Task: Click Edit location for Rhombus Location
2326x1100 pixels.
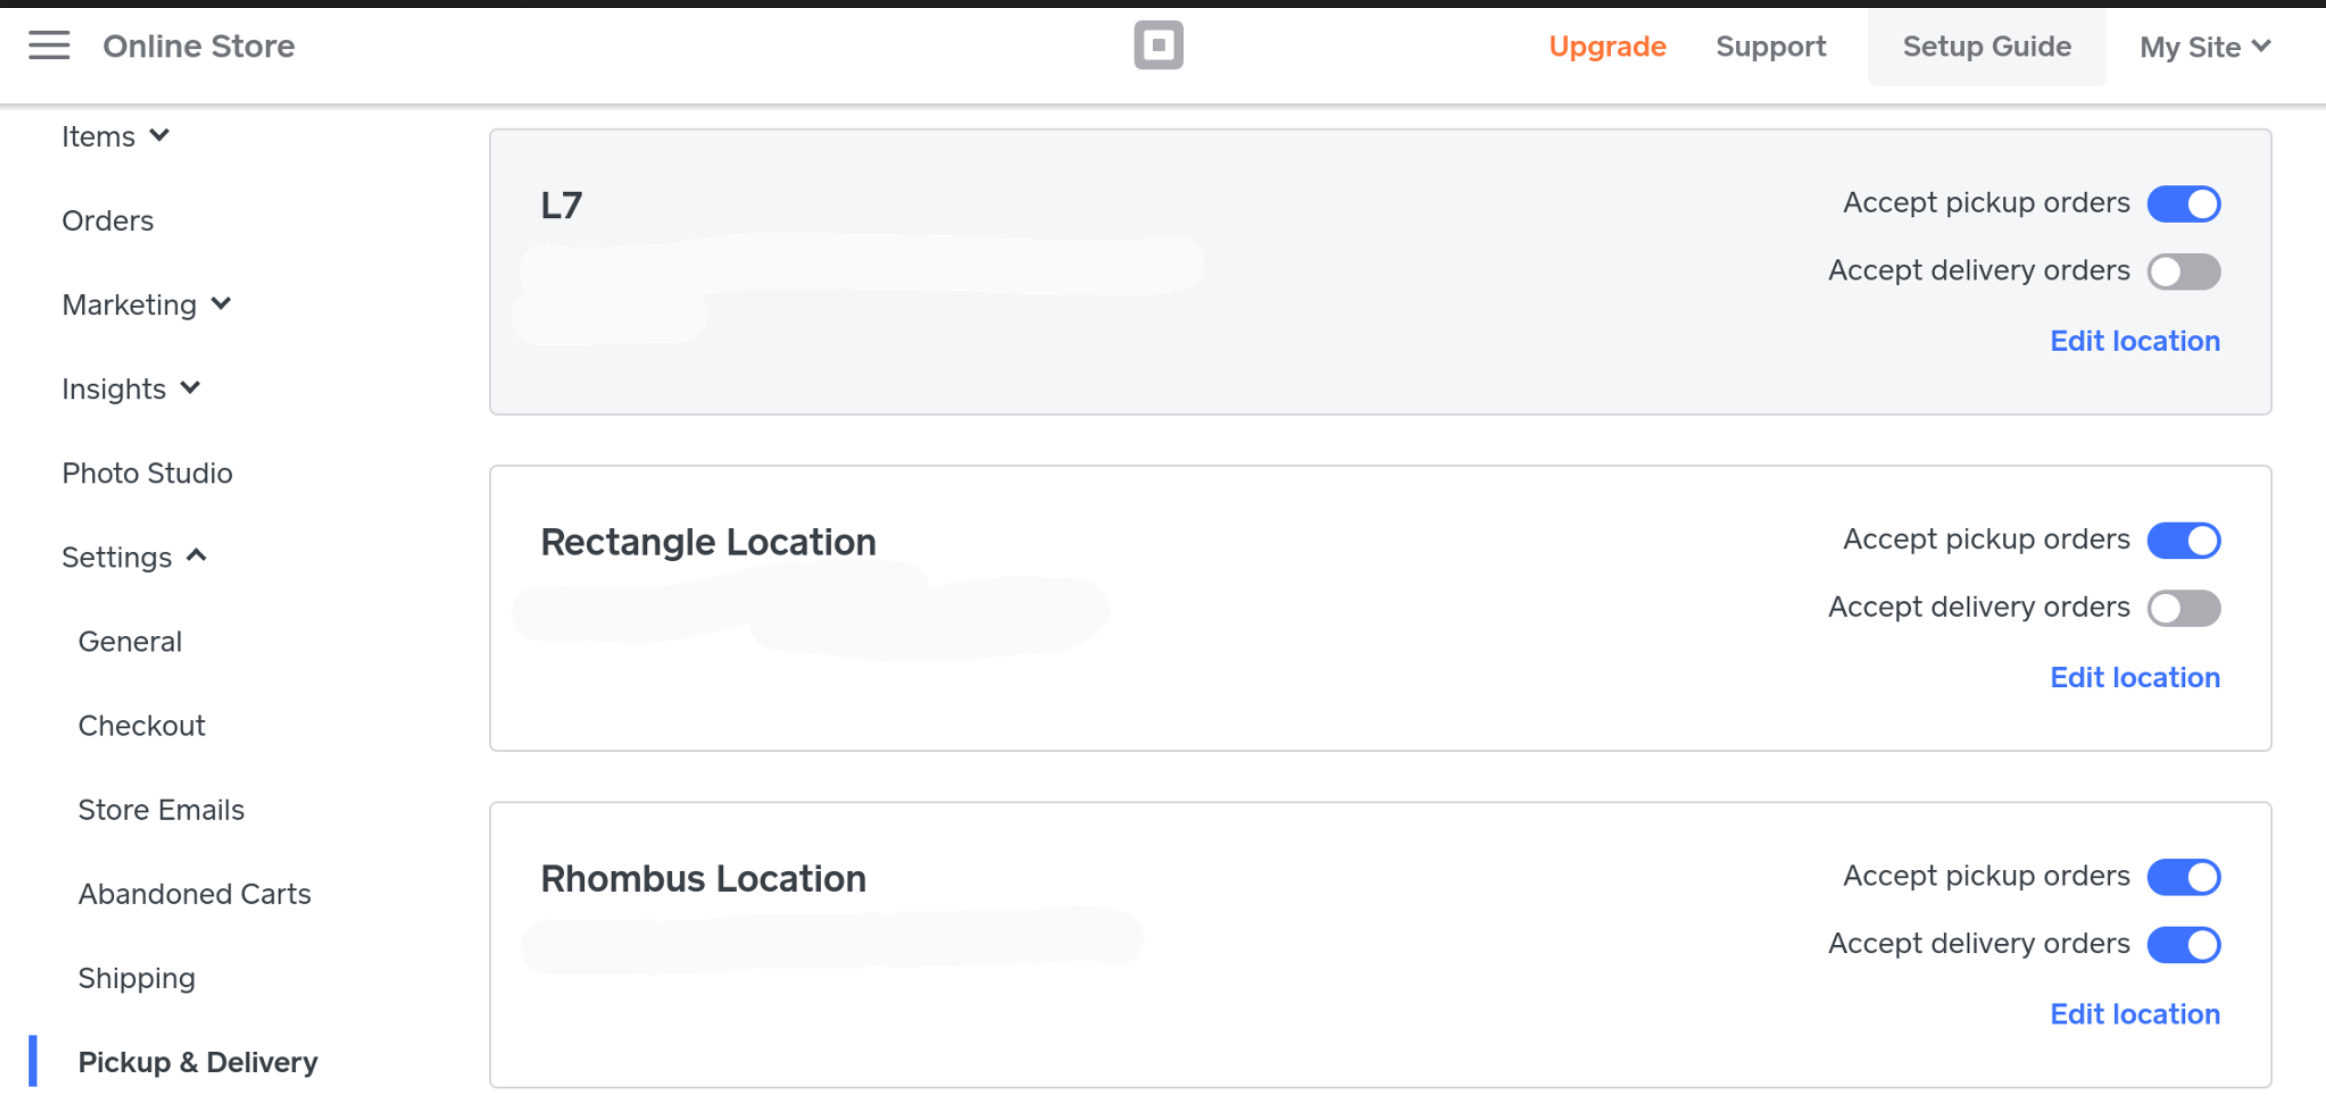Action: pyautogui.click(x=2135, y=1014)
